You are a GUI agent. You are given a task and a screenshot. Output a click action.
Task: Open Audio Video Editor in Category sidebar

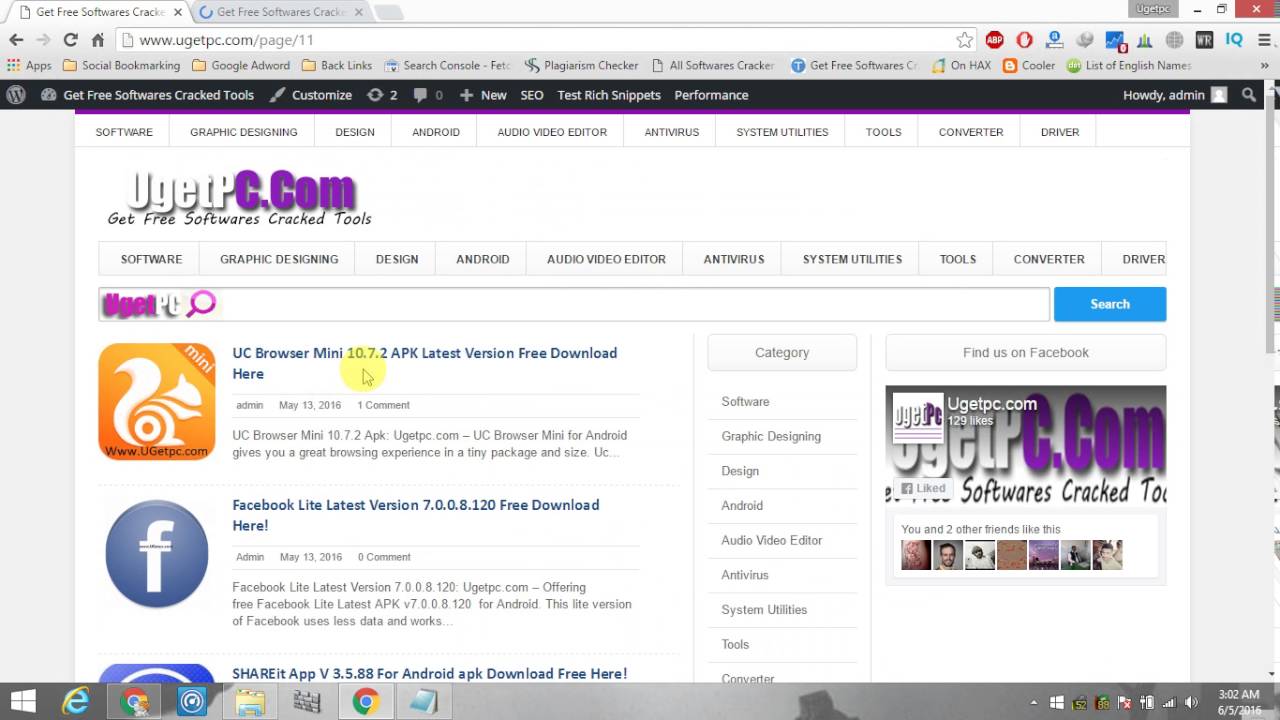pyautogui.click(x=772, y=540)
